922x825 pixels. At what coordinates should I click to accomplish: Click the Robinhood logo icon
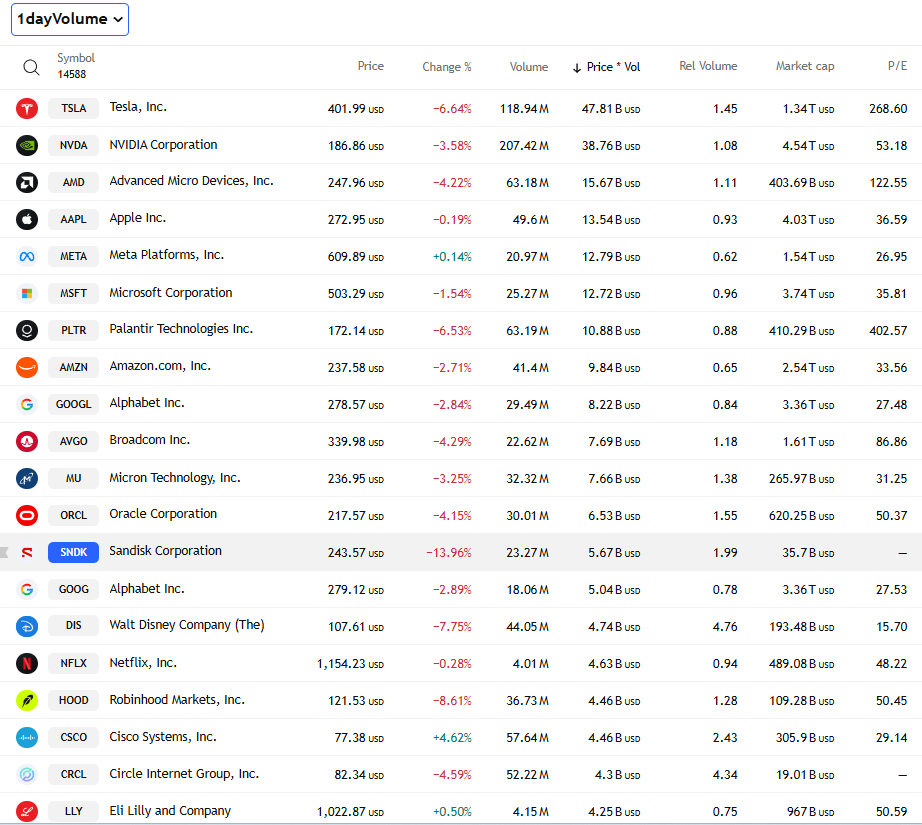pos(27,700)
